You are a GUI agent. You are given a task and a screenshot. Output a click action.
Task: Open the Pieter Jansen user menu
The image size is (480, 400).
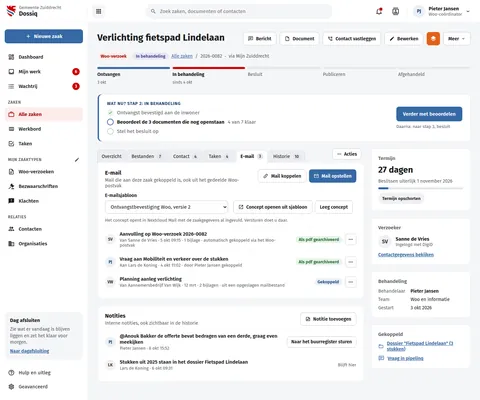tap(442, 11)
